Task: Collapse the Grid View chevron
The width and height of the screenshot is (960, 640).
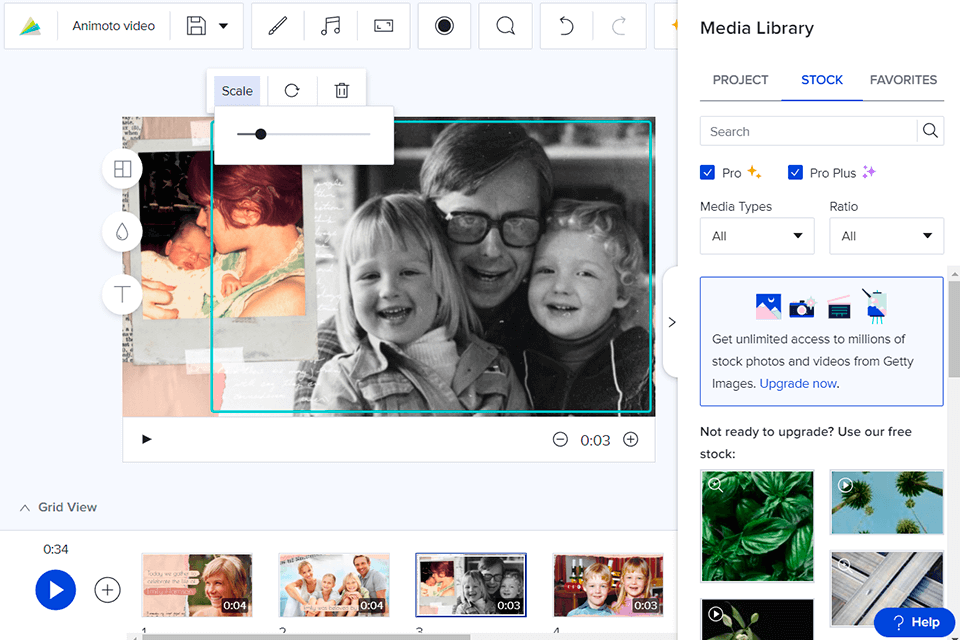Action: (x=24, y=508)
